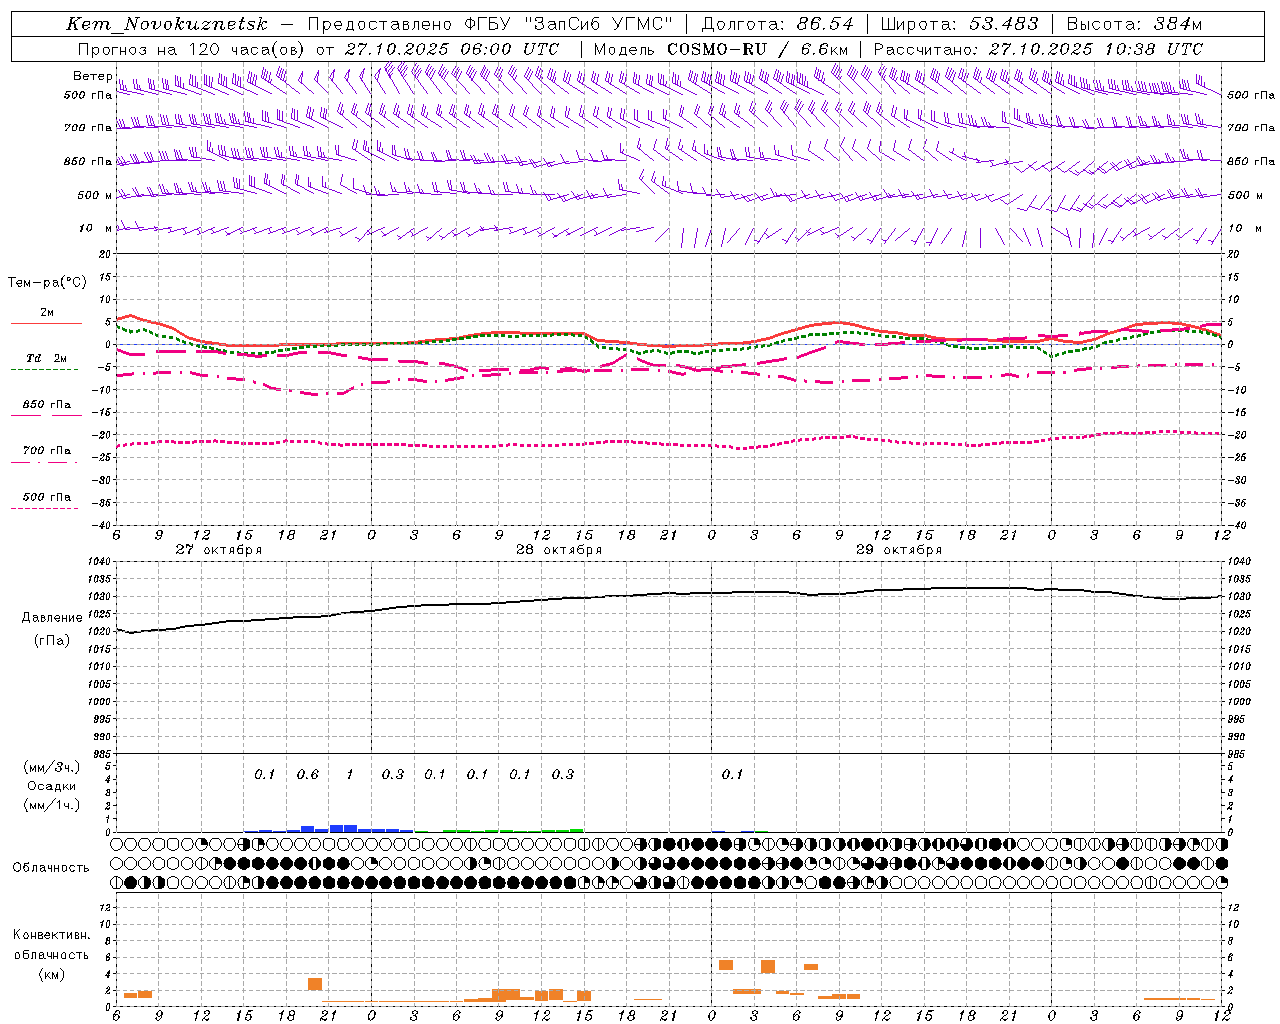The height and width of the screenshot is (1024, 1280).
Task: Click the precipitation value 1 above blue bars
Action: pyautogui.click(x=350, y=775)
